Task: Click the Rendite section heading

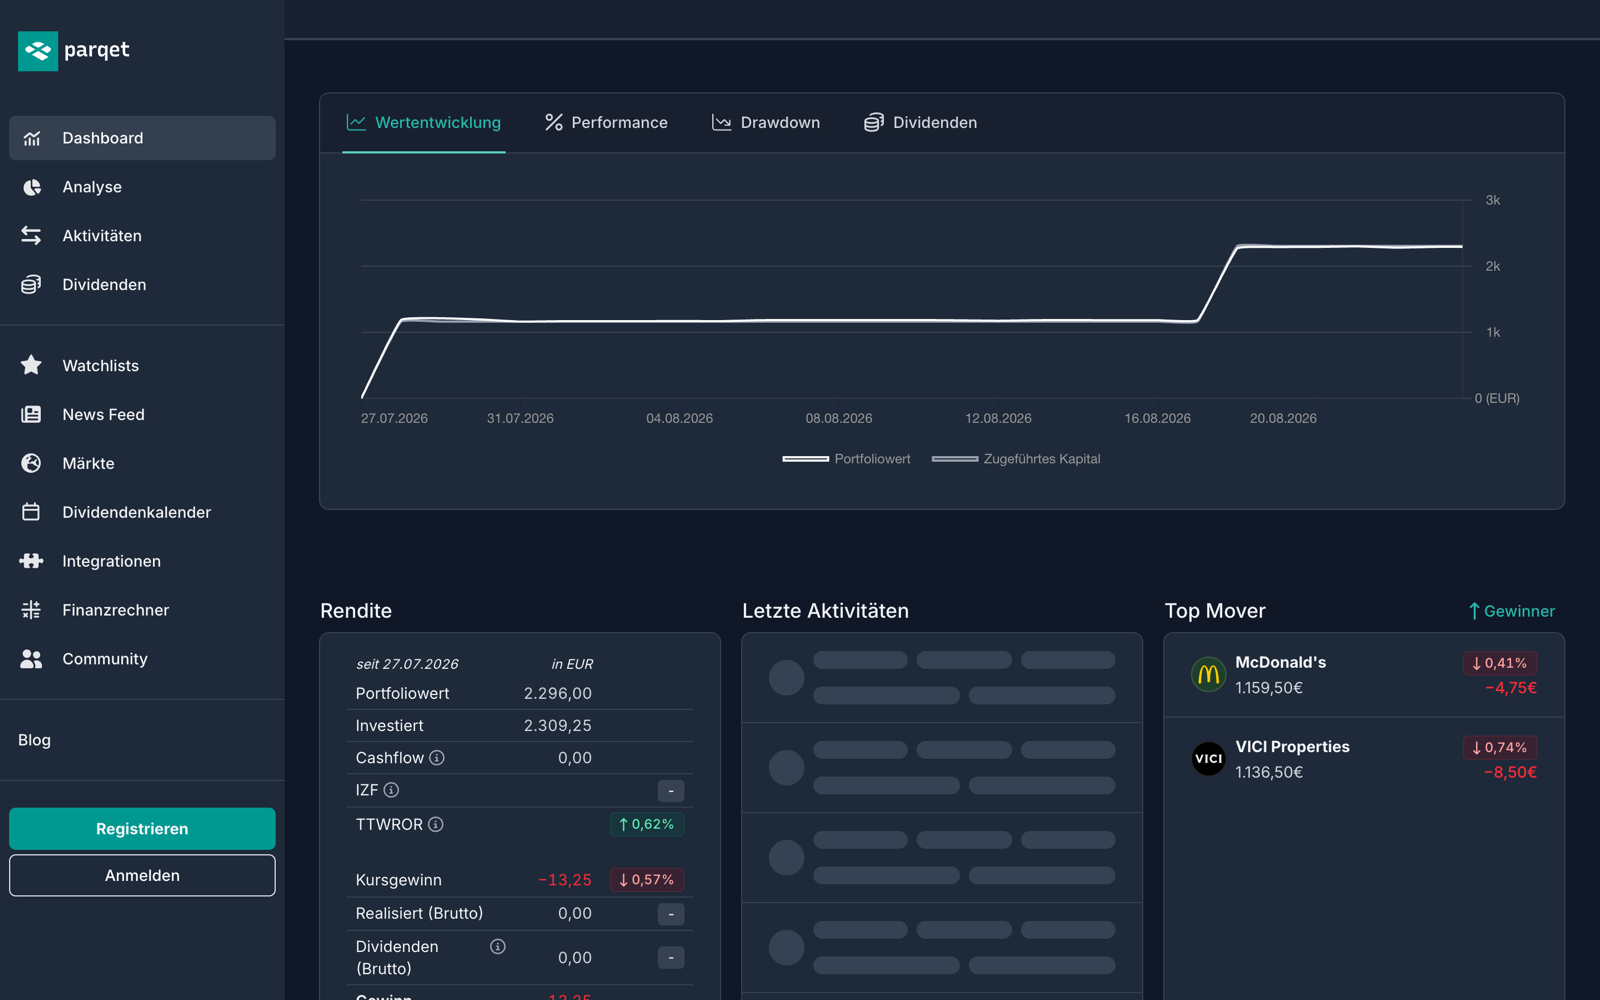Action: [x=356, y=611]
